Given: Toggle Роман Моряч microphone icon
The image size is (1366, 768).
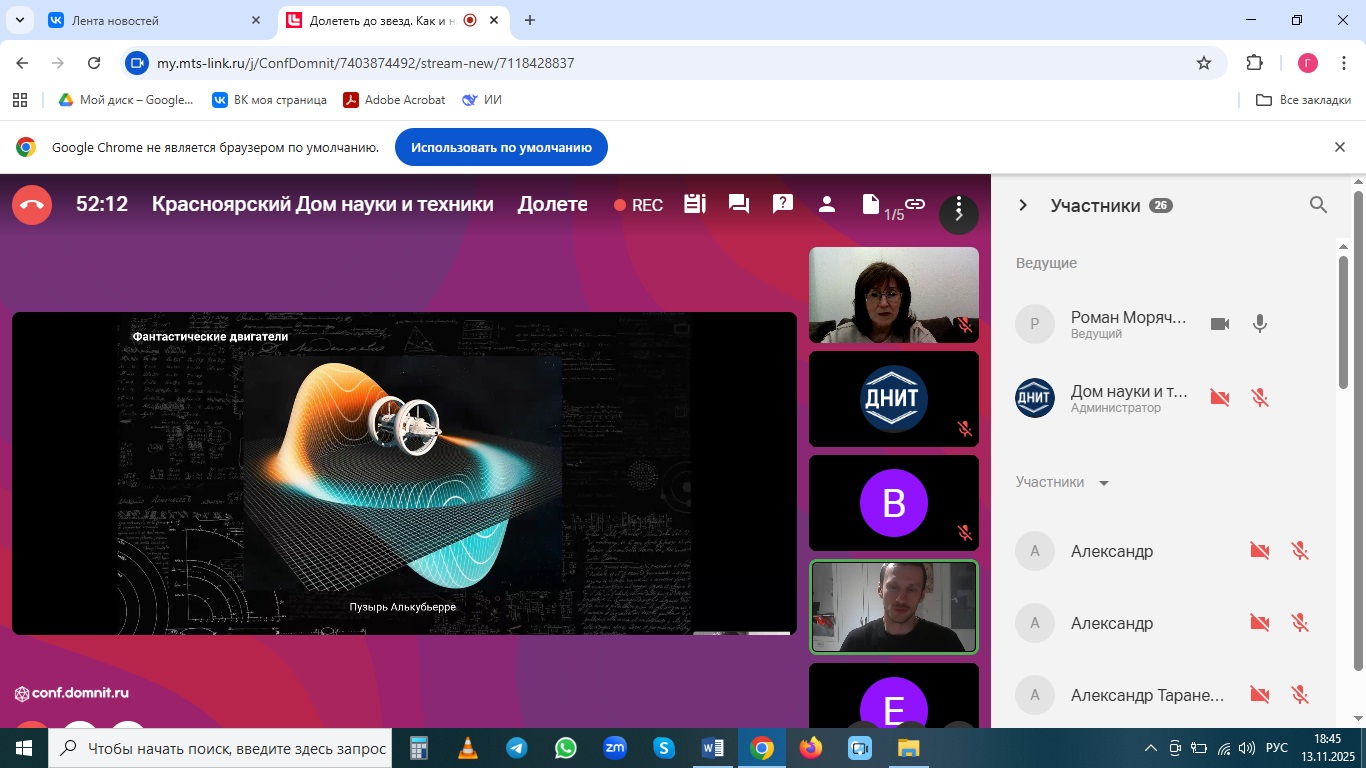Looking at the screenshot, I should (x=1260, y=324).
